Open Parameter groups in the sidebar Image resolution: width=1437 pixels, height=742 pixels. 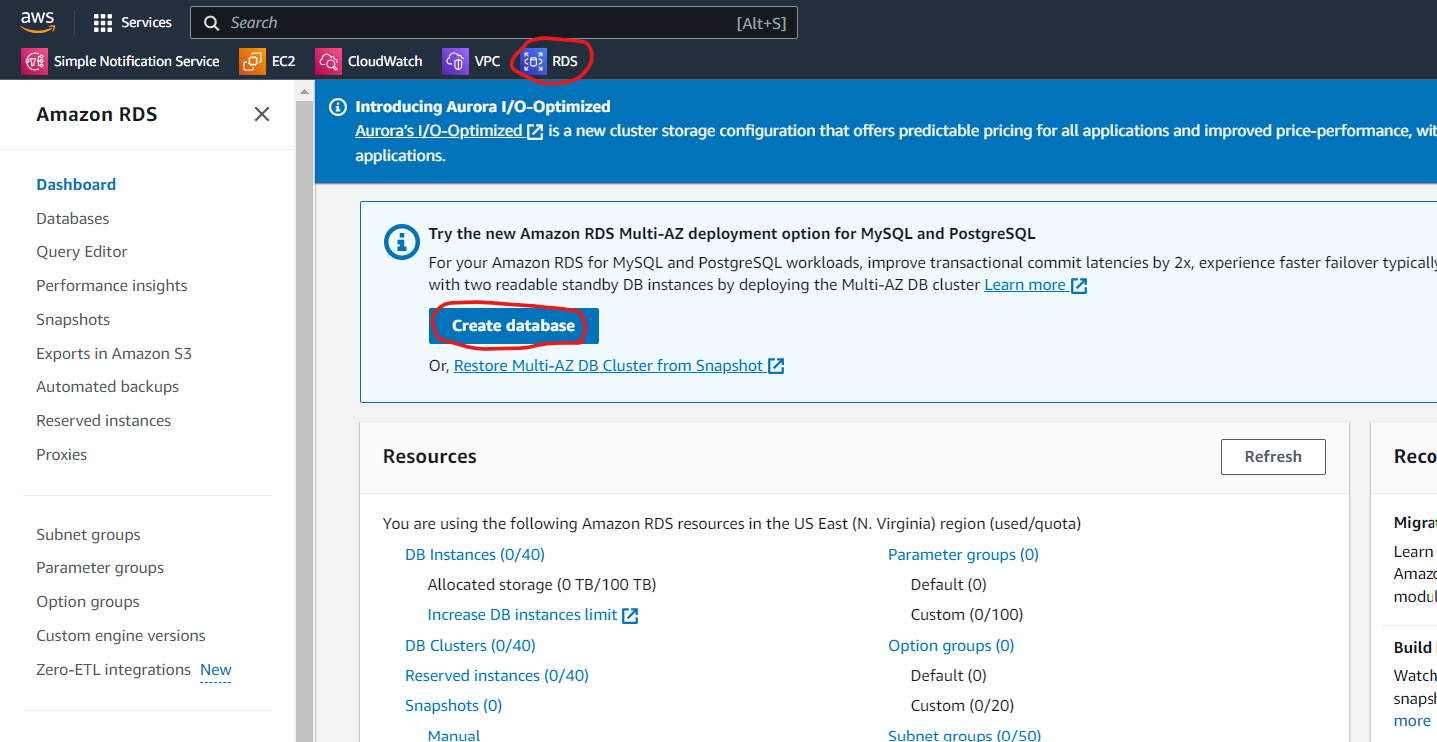click(x=100, y=568)
